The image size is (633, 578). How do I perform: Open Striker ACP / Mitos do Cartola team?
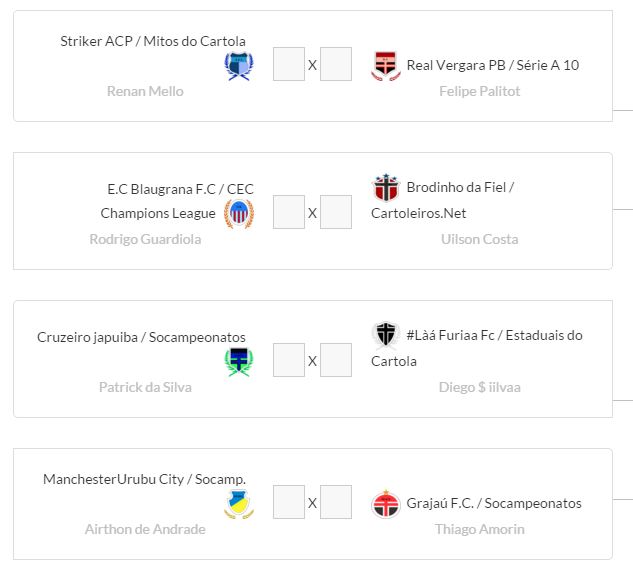coord(153,41)
